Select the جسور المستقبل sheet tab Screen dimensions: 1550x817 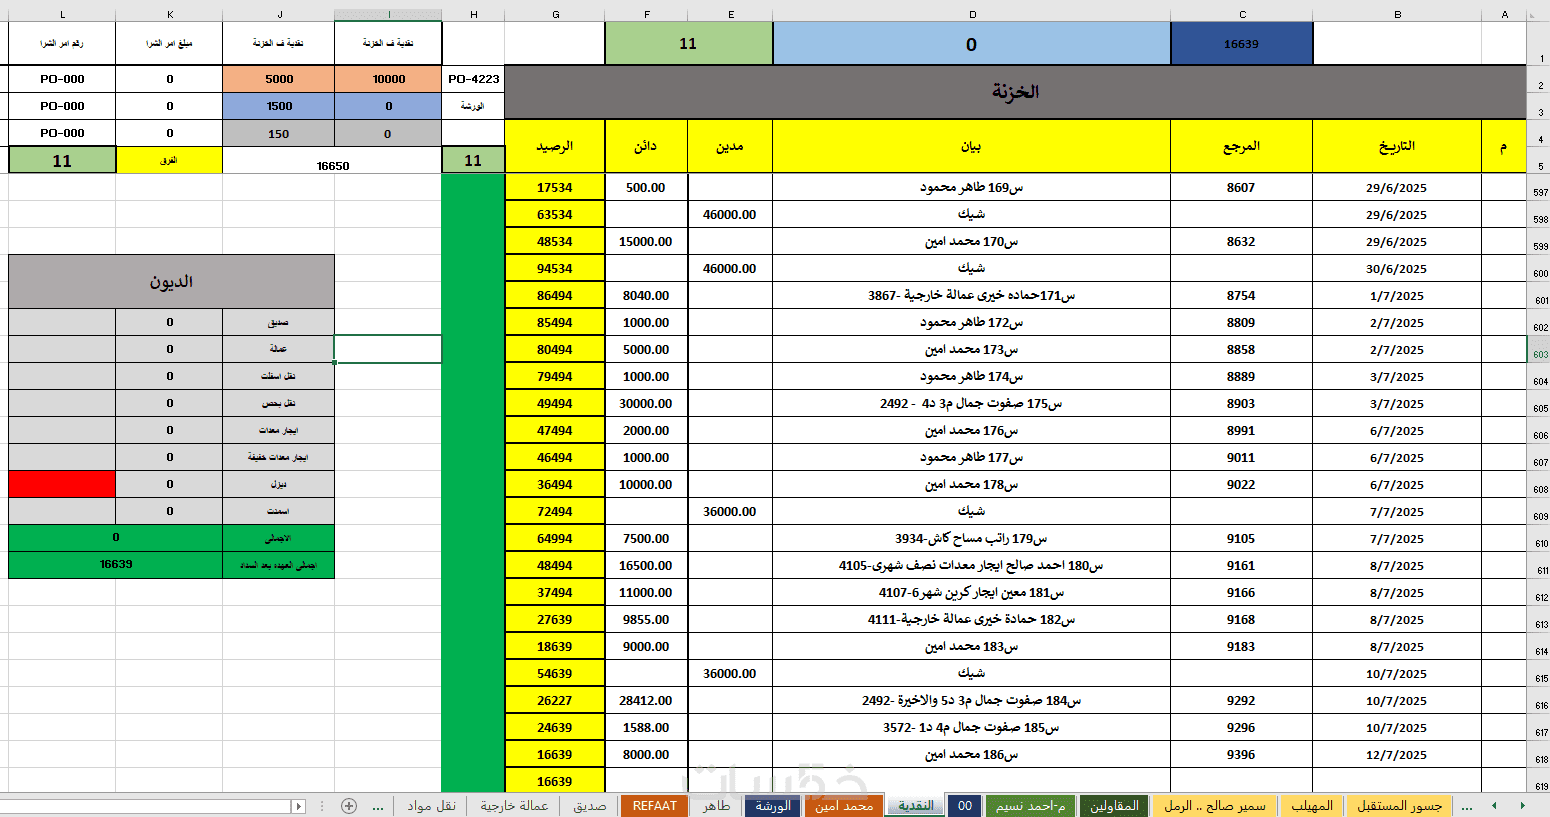click(x=1399, y=806)
